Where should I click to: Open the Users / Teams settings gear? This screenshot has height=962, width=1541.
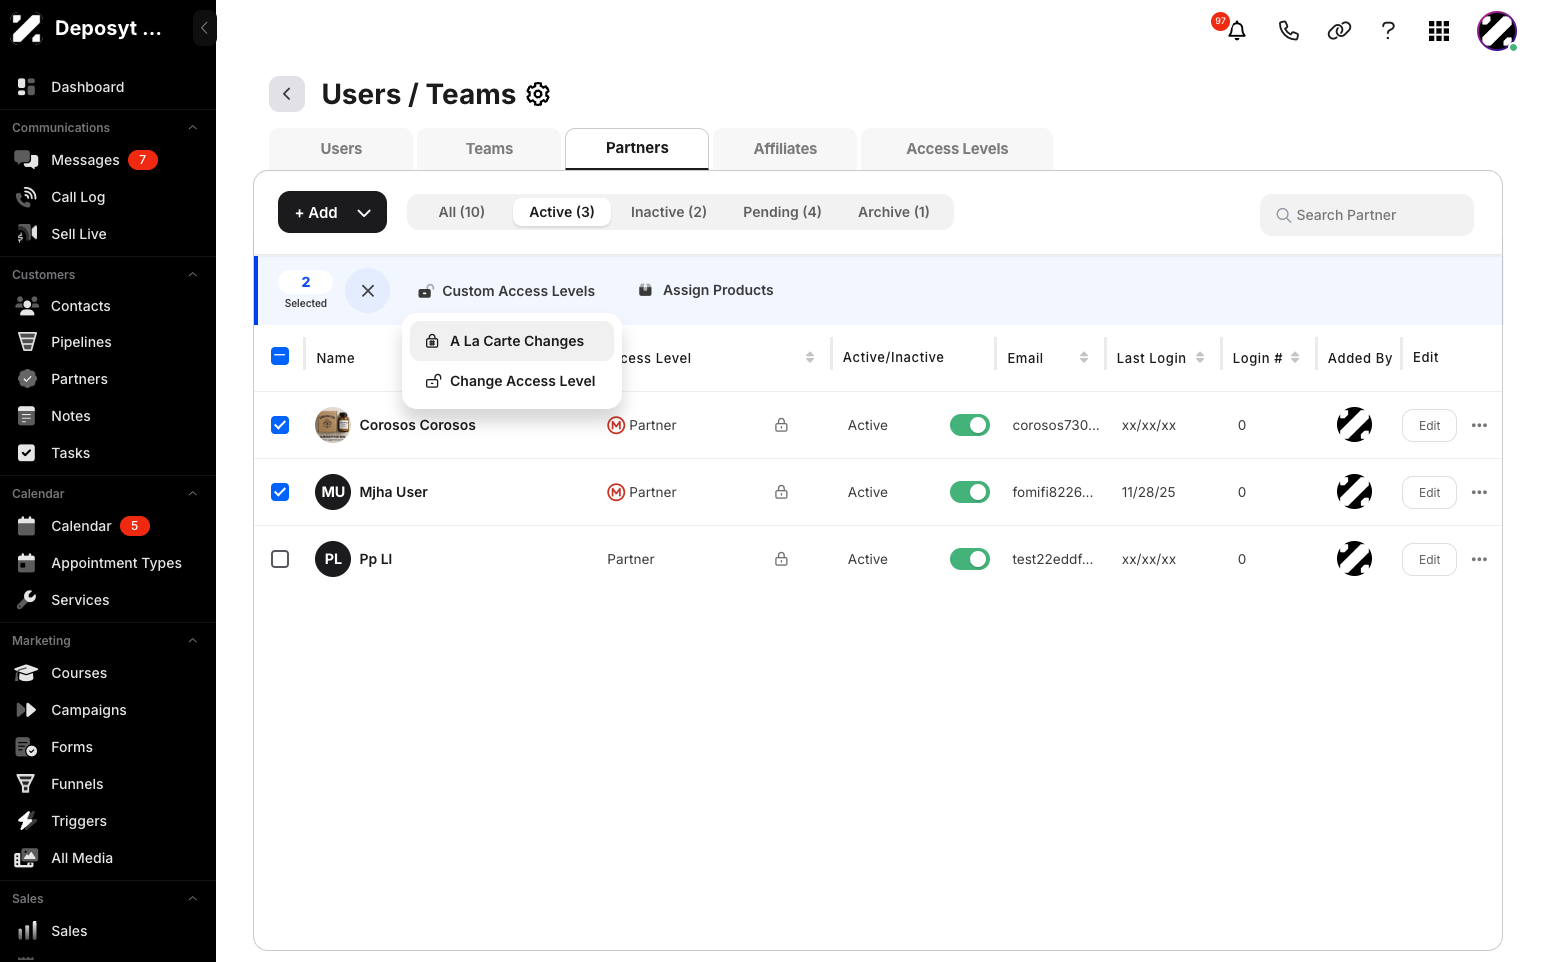(538, 94)
